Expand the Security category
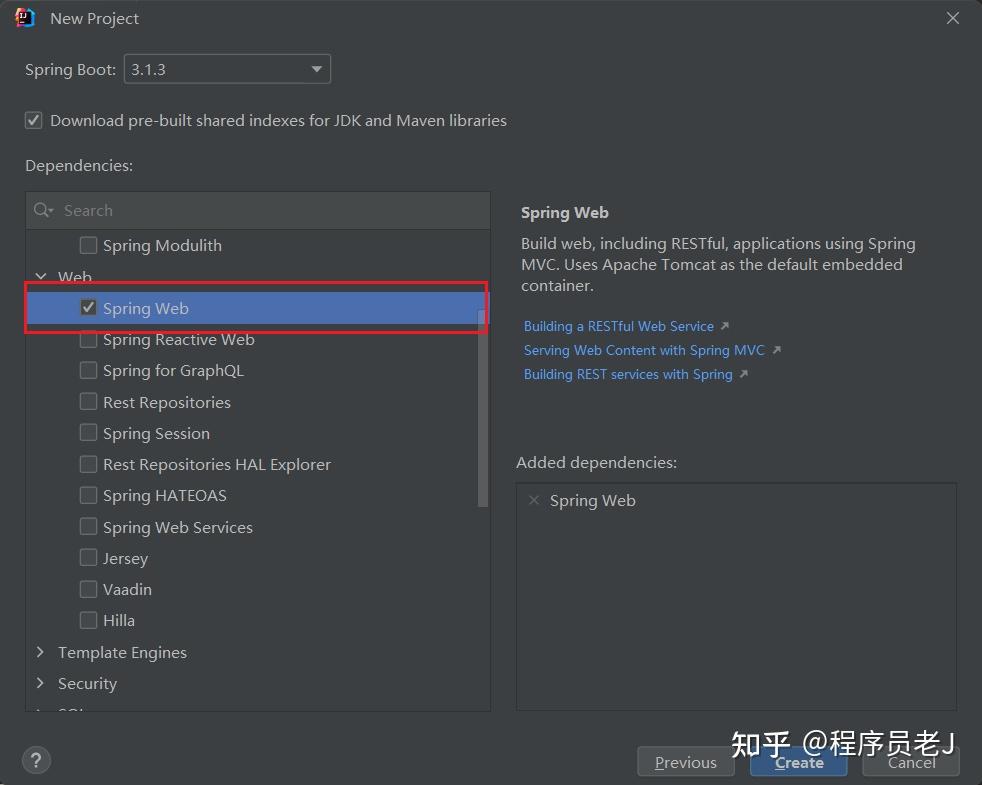The image size is (982, 785). pyautogui.click(x=40, y=683)
